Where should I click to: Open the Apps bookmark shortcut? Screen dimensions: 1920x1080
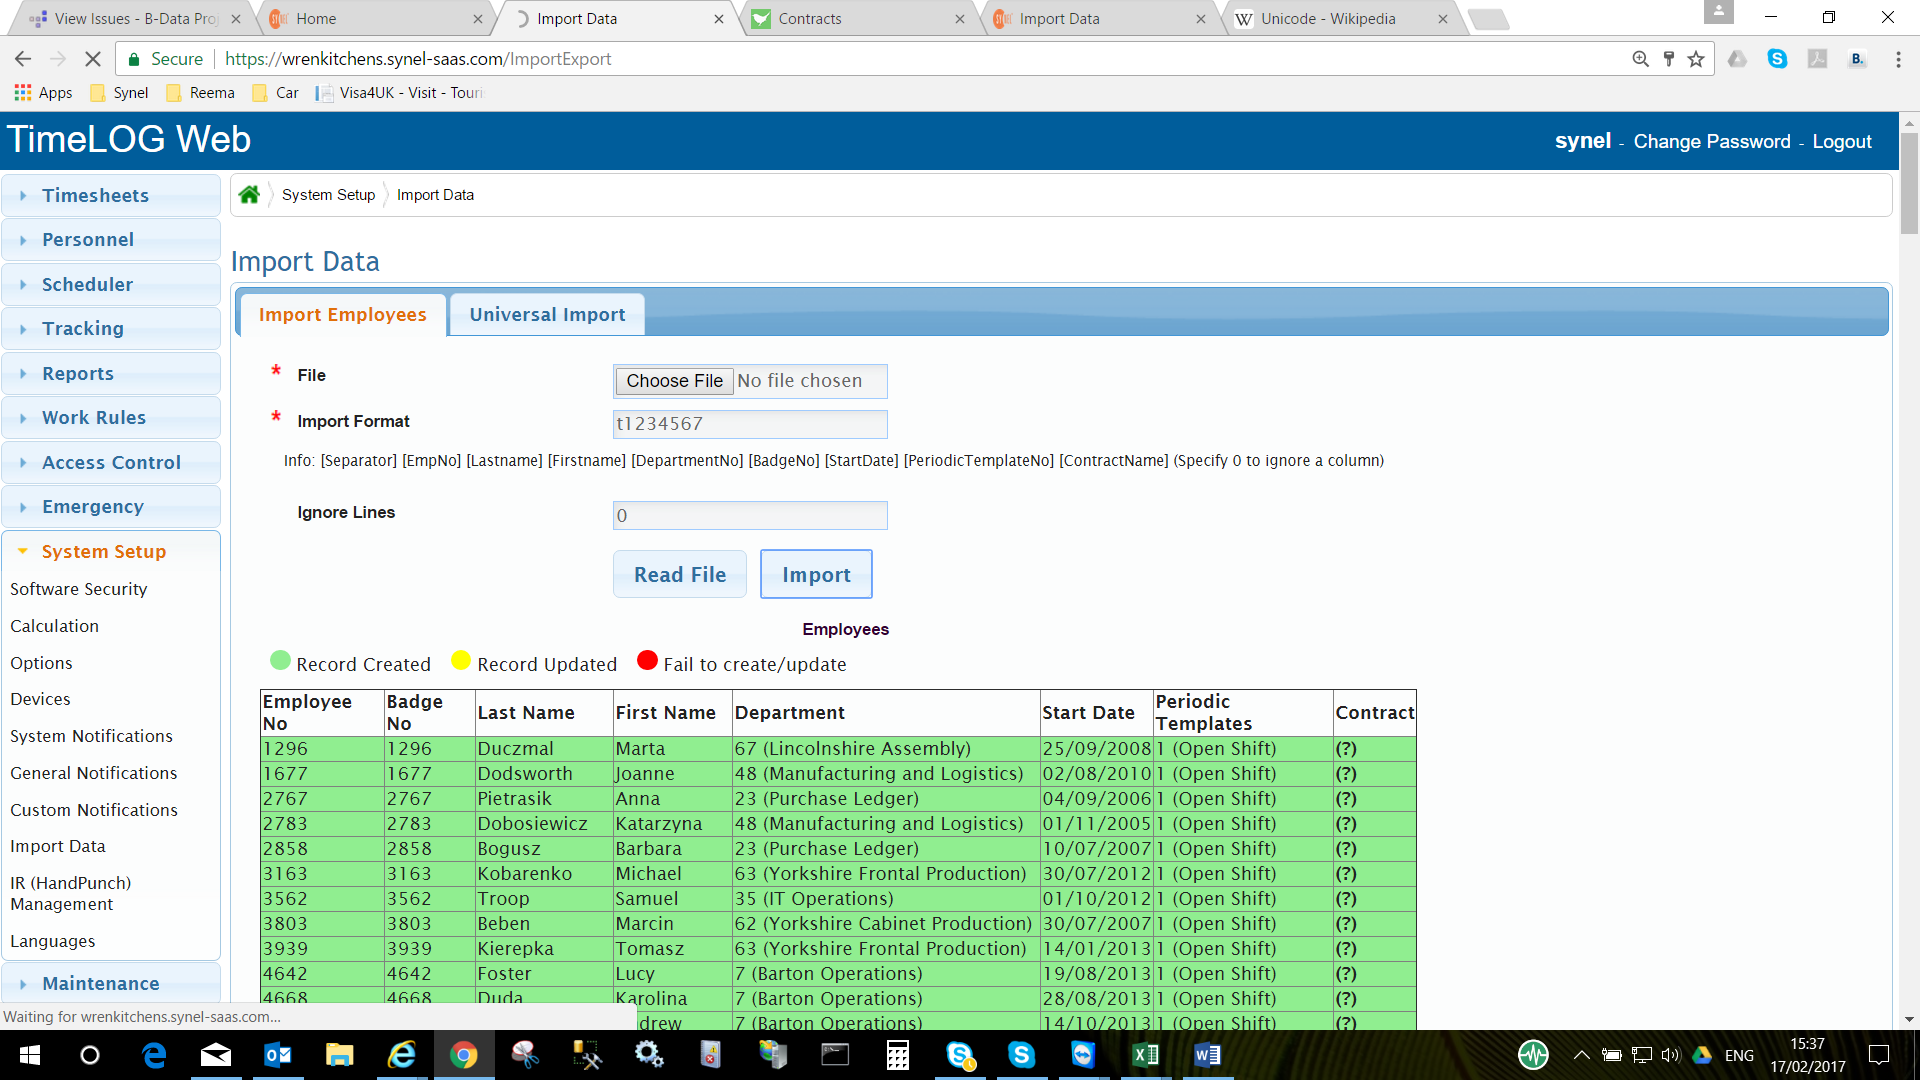43,93
